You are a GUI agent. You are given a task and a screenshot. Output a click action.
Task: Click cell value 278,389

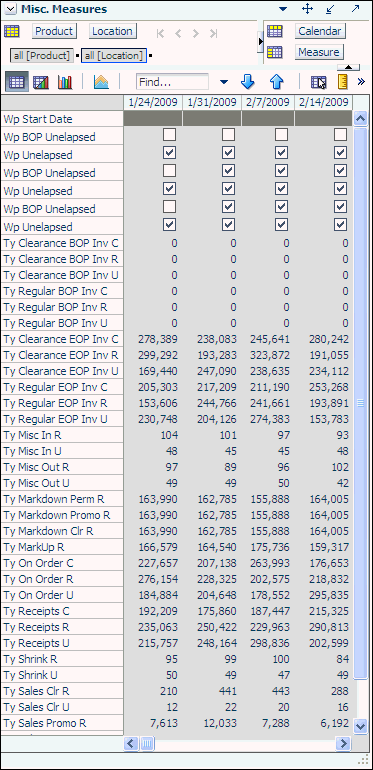point(158,339)
